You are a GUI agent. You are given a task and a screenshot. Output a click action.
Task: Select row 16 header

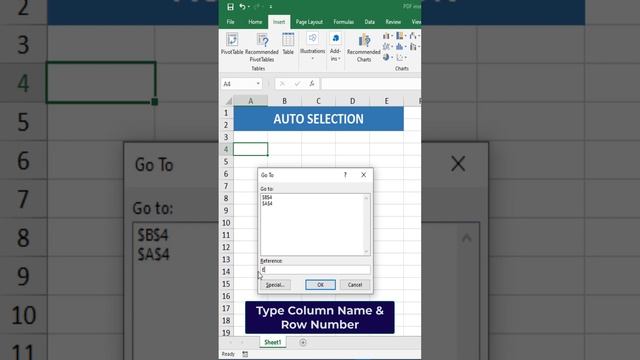pyautogui.click(x=226, y=296)
